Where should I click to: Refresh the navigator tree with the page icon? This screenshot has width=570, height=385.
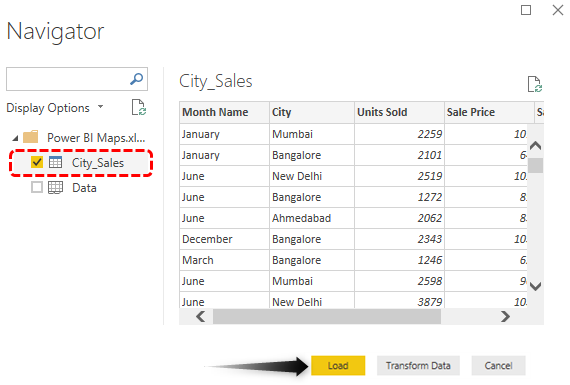[x=139, y=107]
